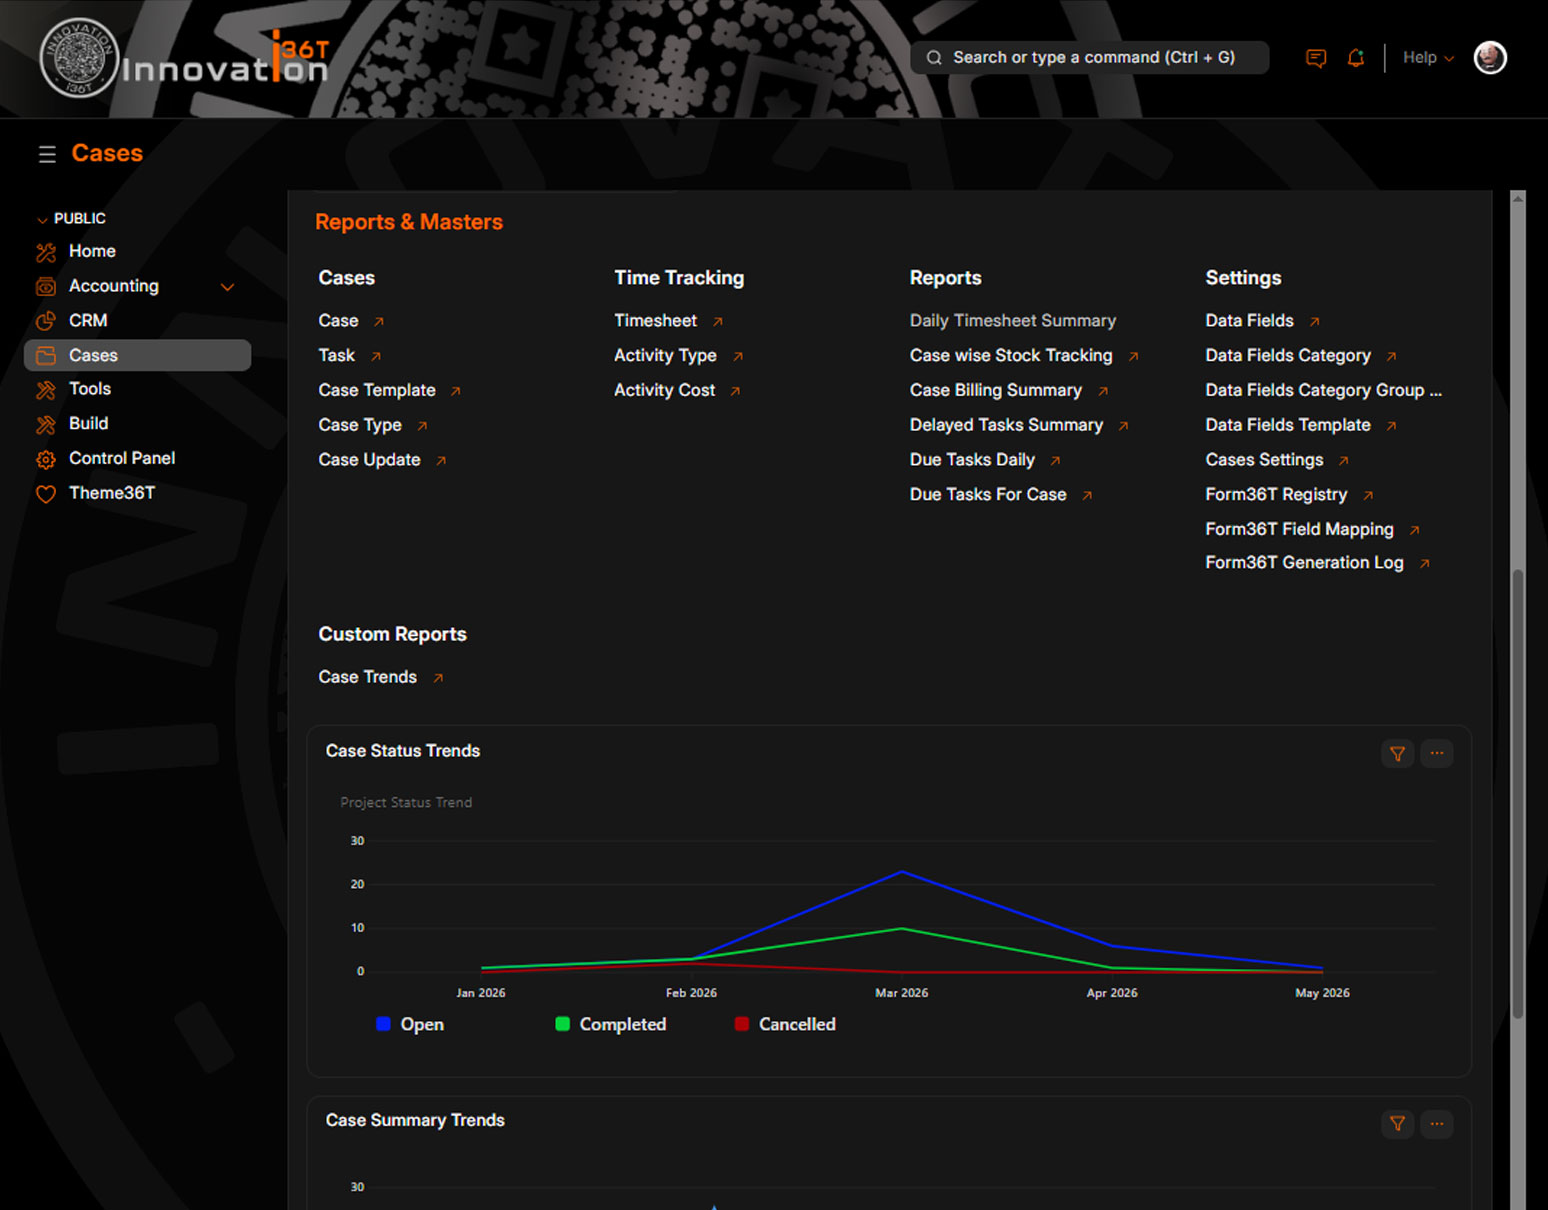Open Data Fields Template settings

point(1288,425)
